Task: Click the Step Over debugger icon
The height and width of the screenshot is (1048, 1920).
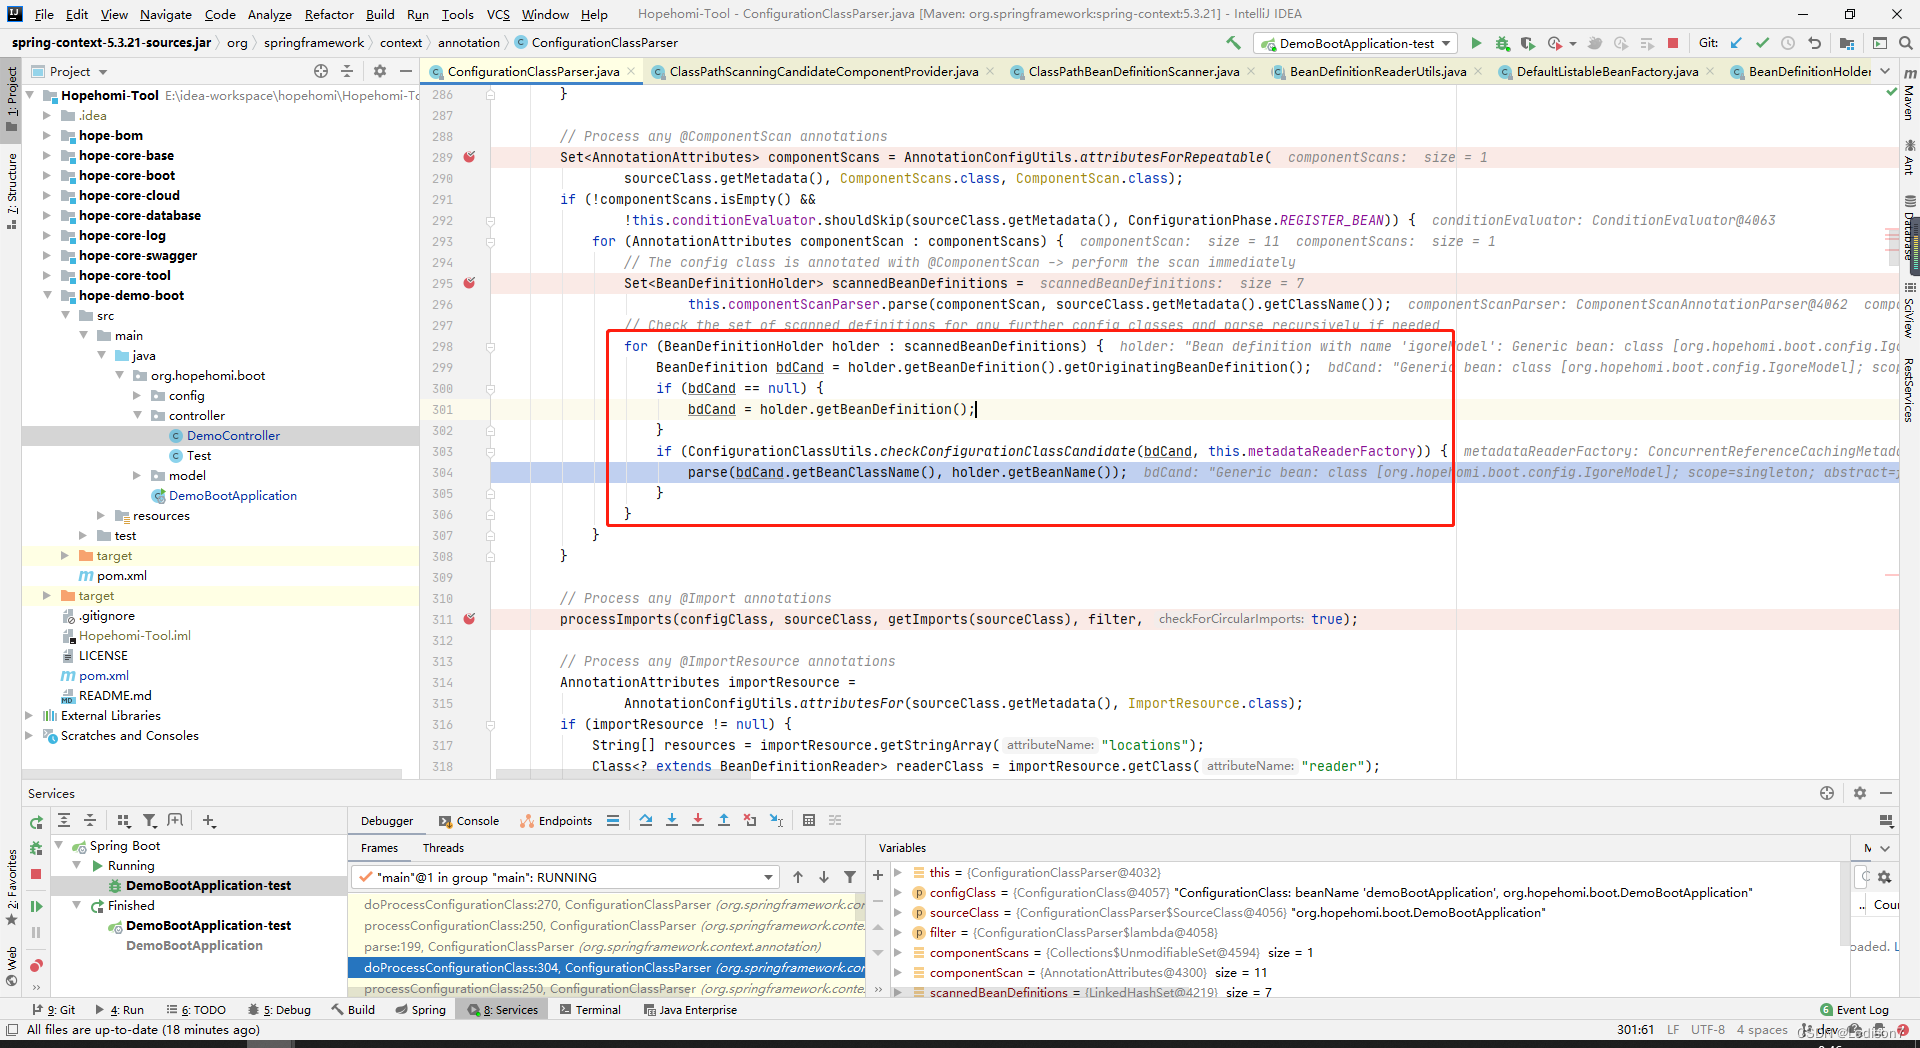Action: (646, 820)
